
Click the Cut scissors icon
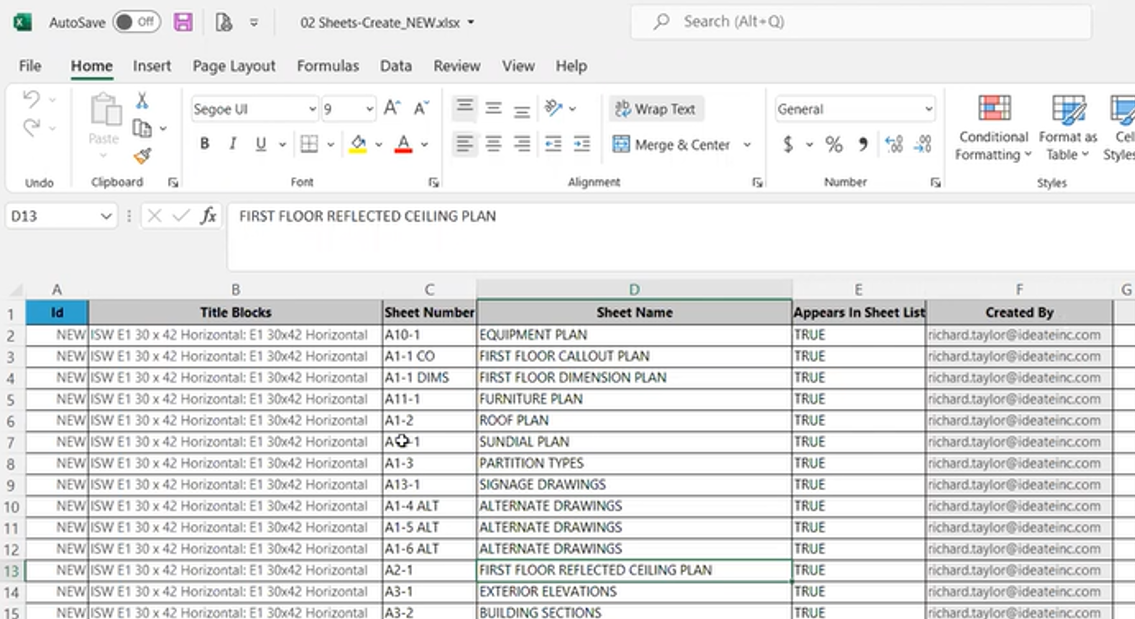tap(142, 100)
